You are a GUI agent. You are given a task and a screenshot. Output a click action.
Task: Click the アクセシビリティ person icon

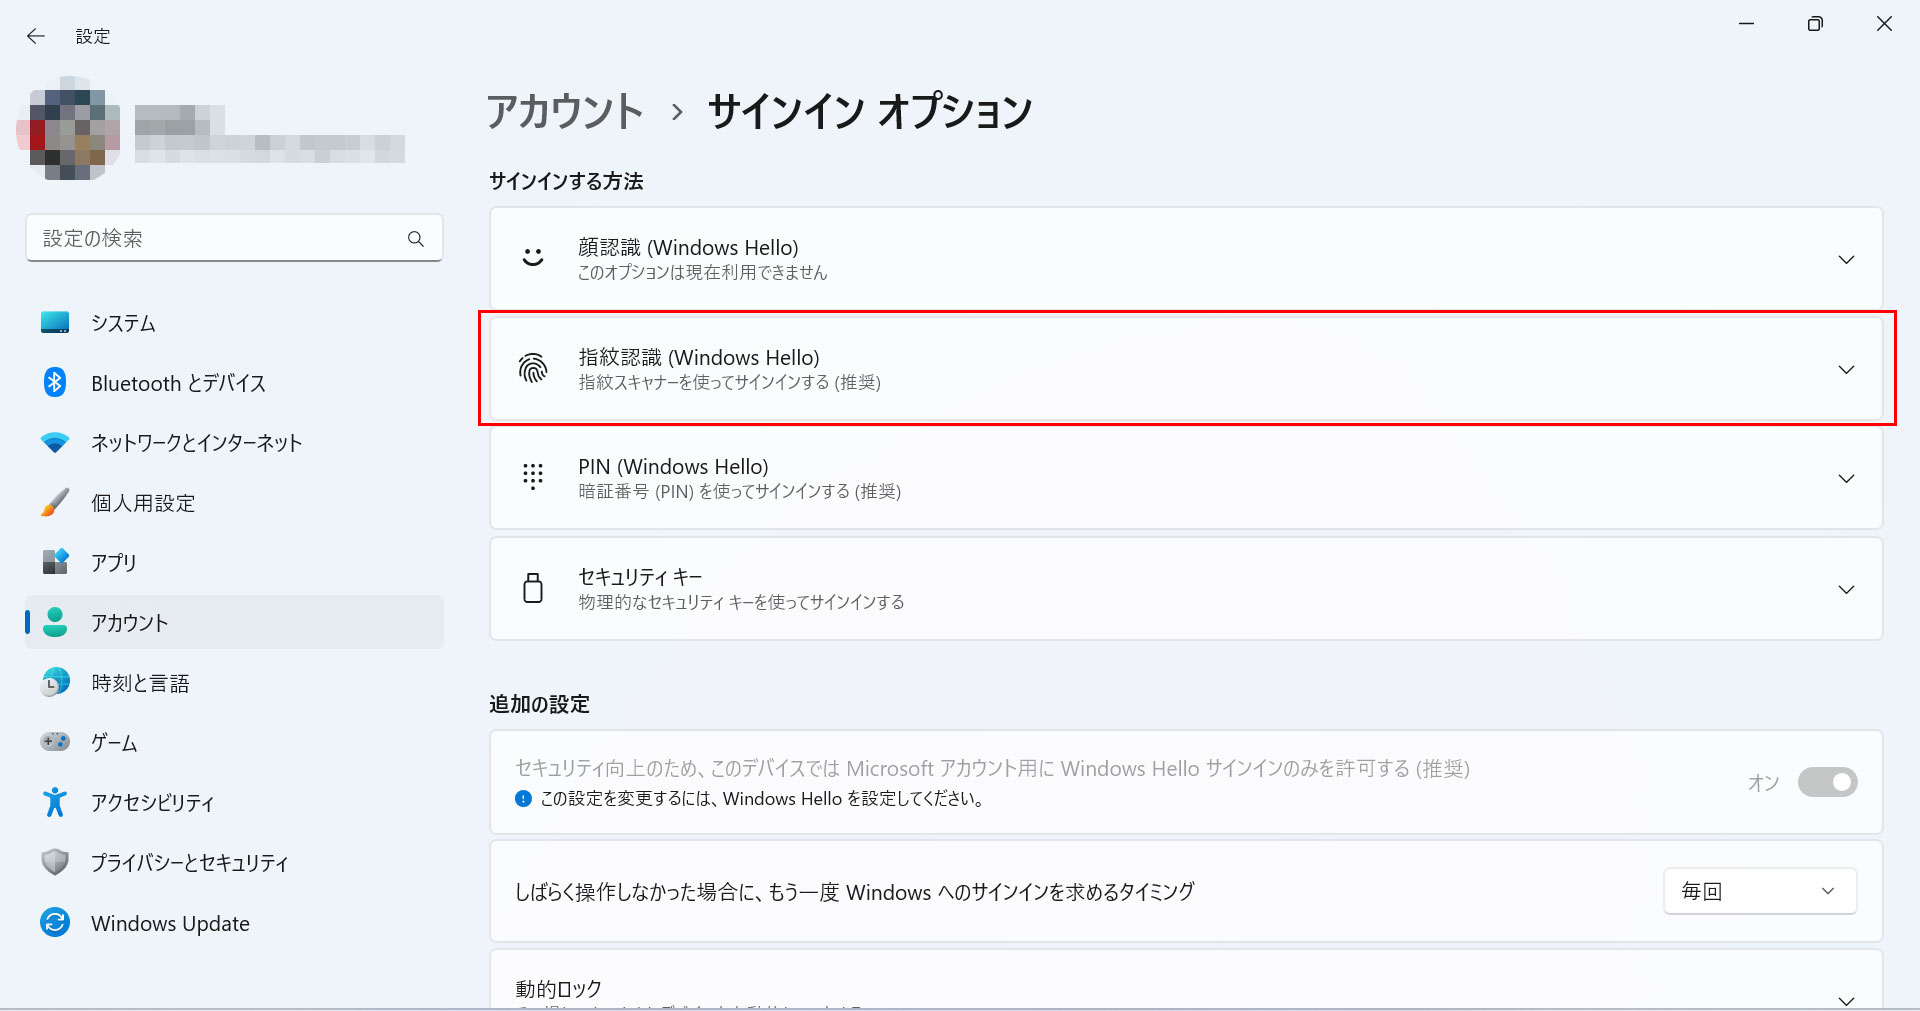[x=55, y=802]
